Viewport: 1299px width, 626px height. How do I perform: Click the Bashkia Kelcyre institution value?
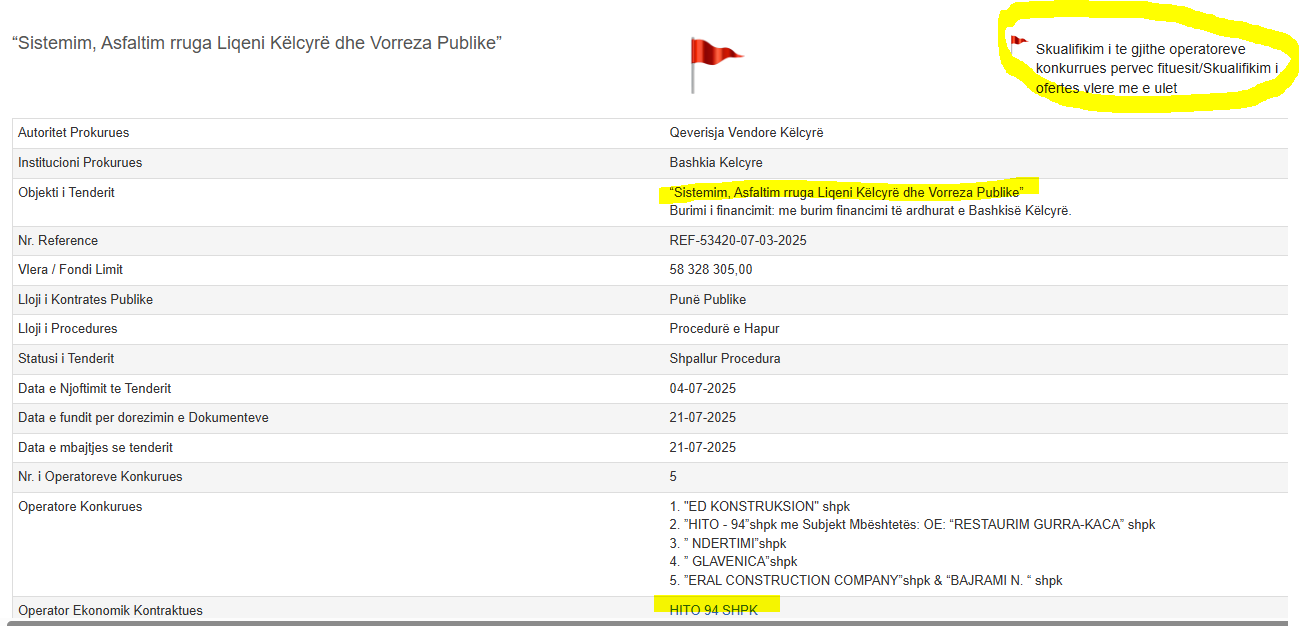coord(716,163)
